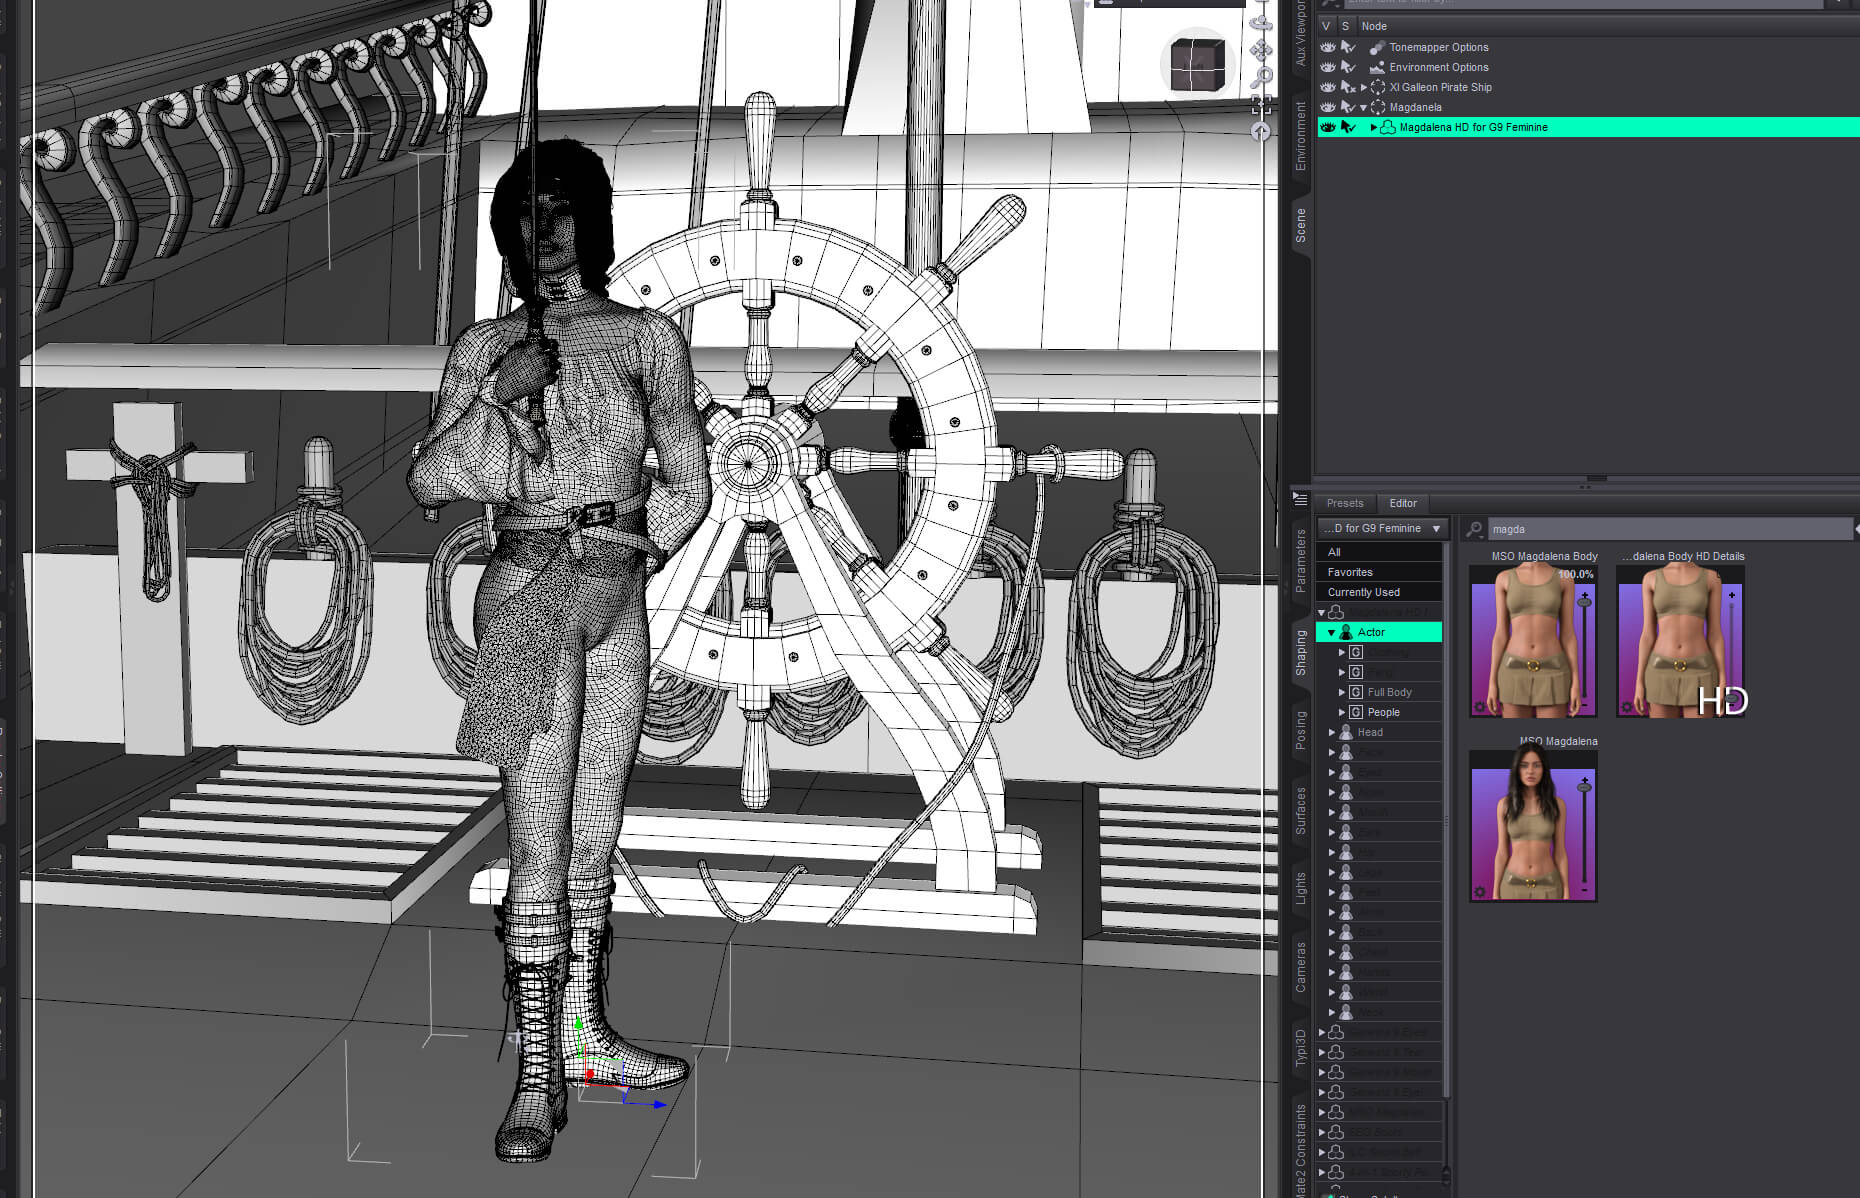Expand the Head region

pyautogui.click(x=1332, y=732)
